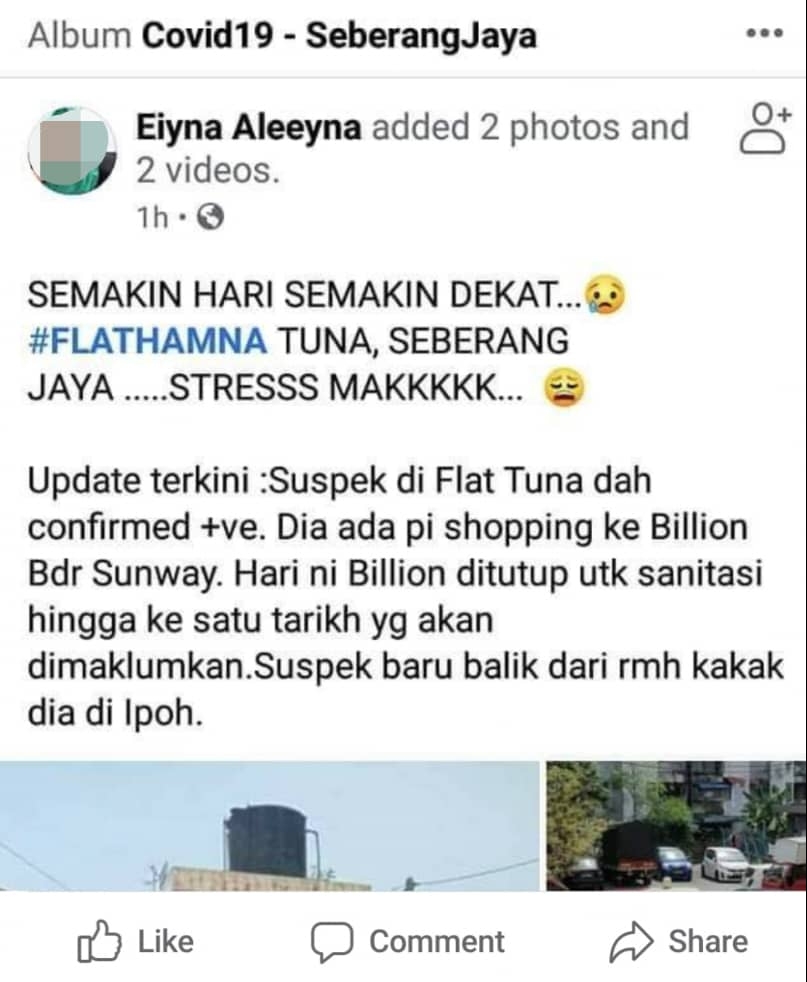Open the water tank photo thumbnail
The height and width of the screenshot is (982, 807).
(269, 825)
